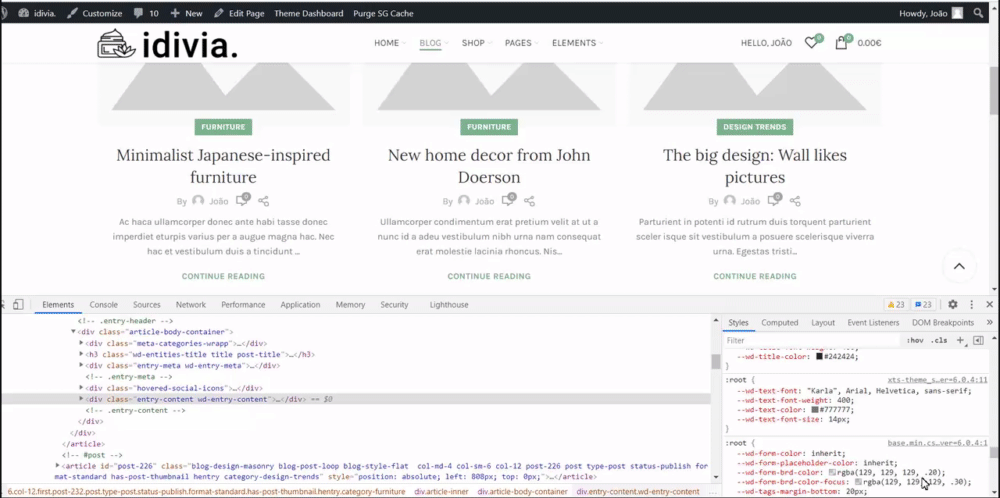Open the BLOG navigation menu
The image size is (1000, 498).
[x=434, y=43]
